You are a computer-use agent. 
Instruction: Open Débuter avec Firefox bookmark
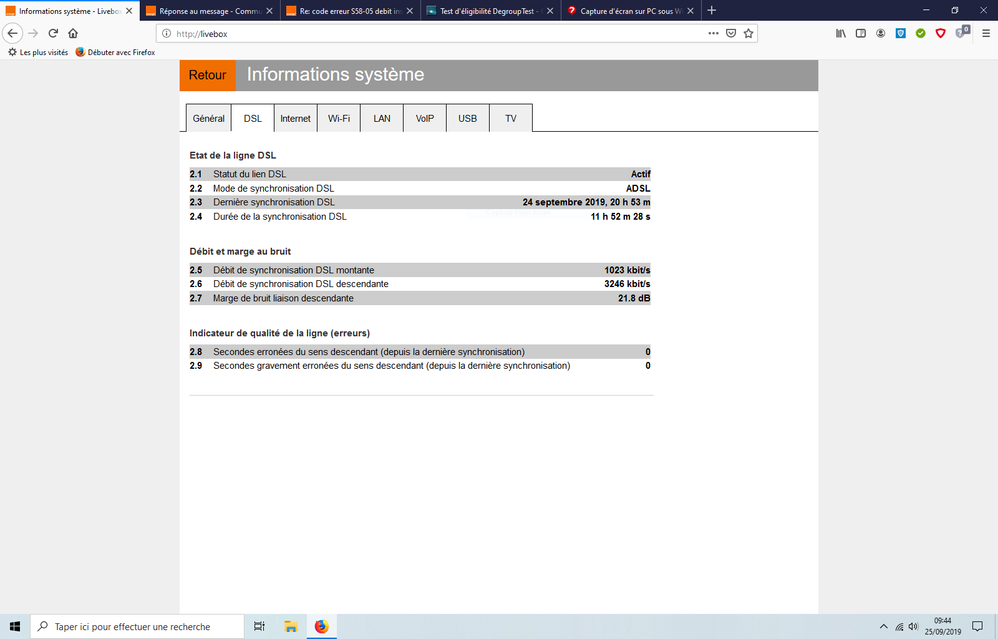115,52
